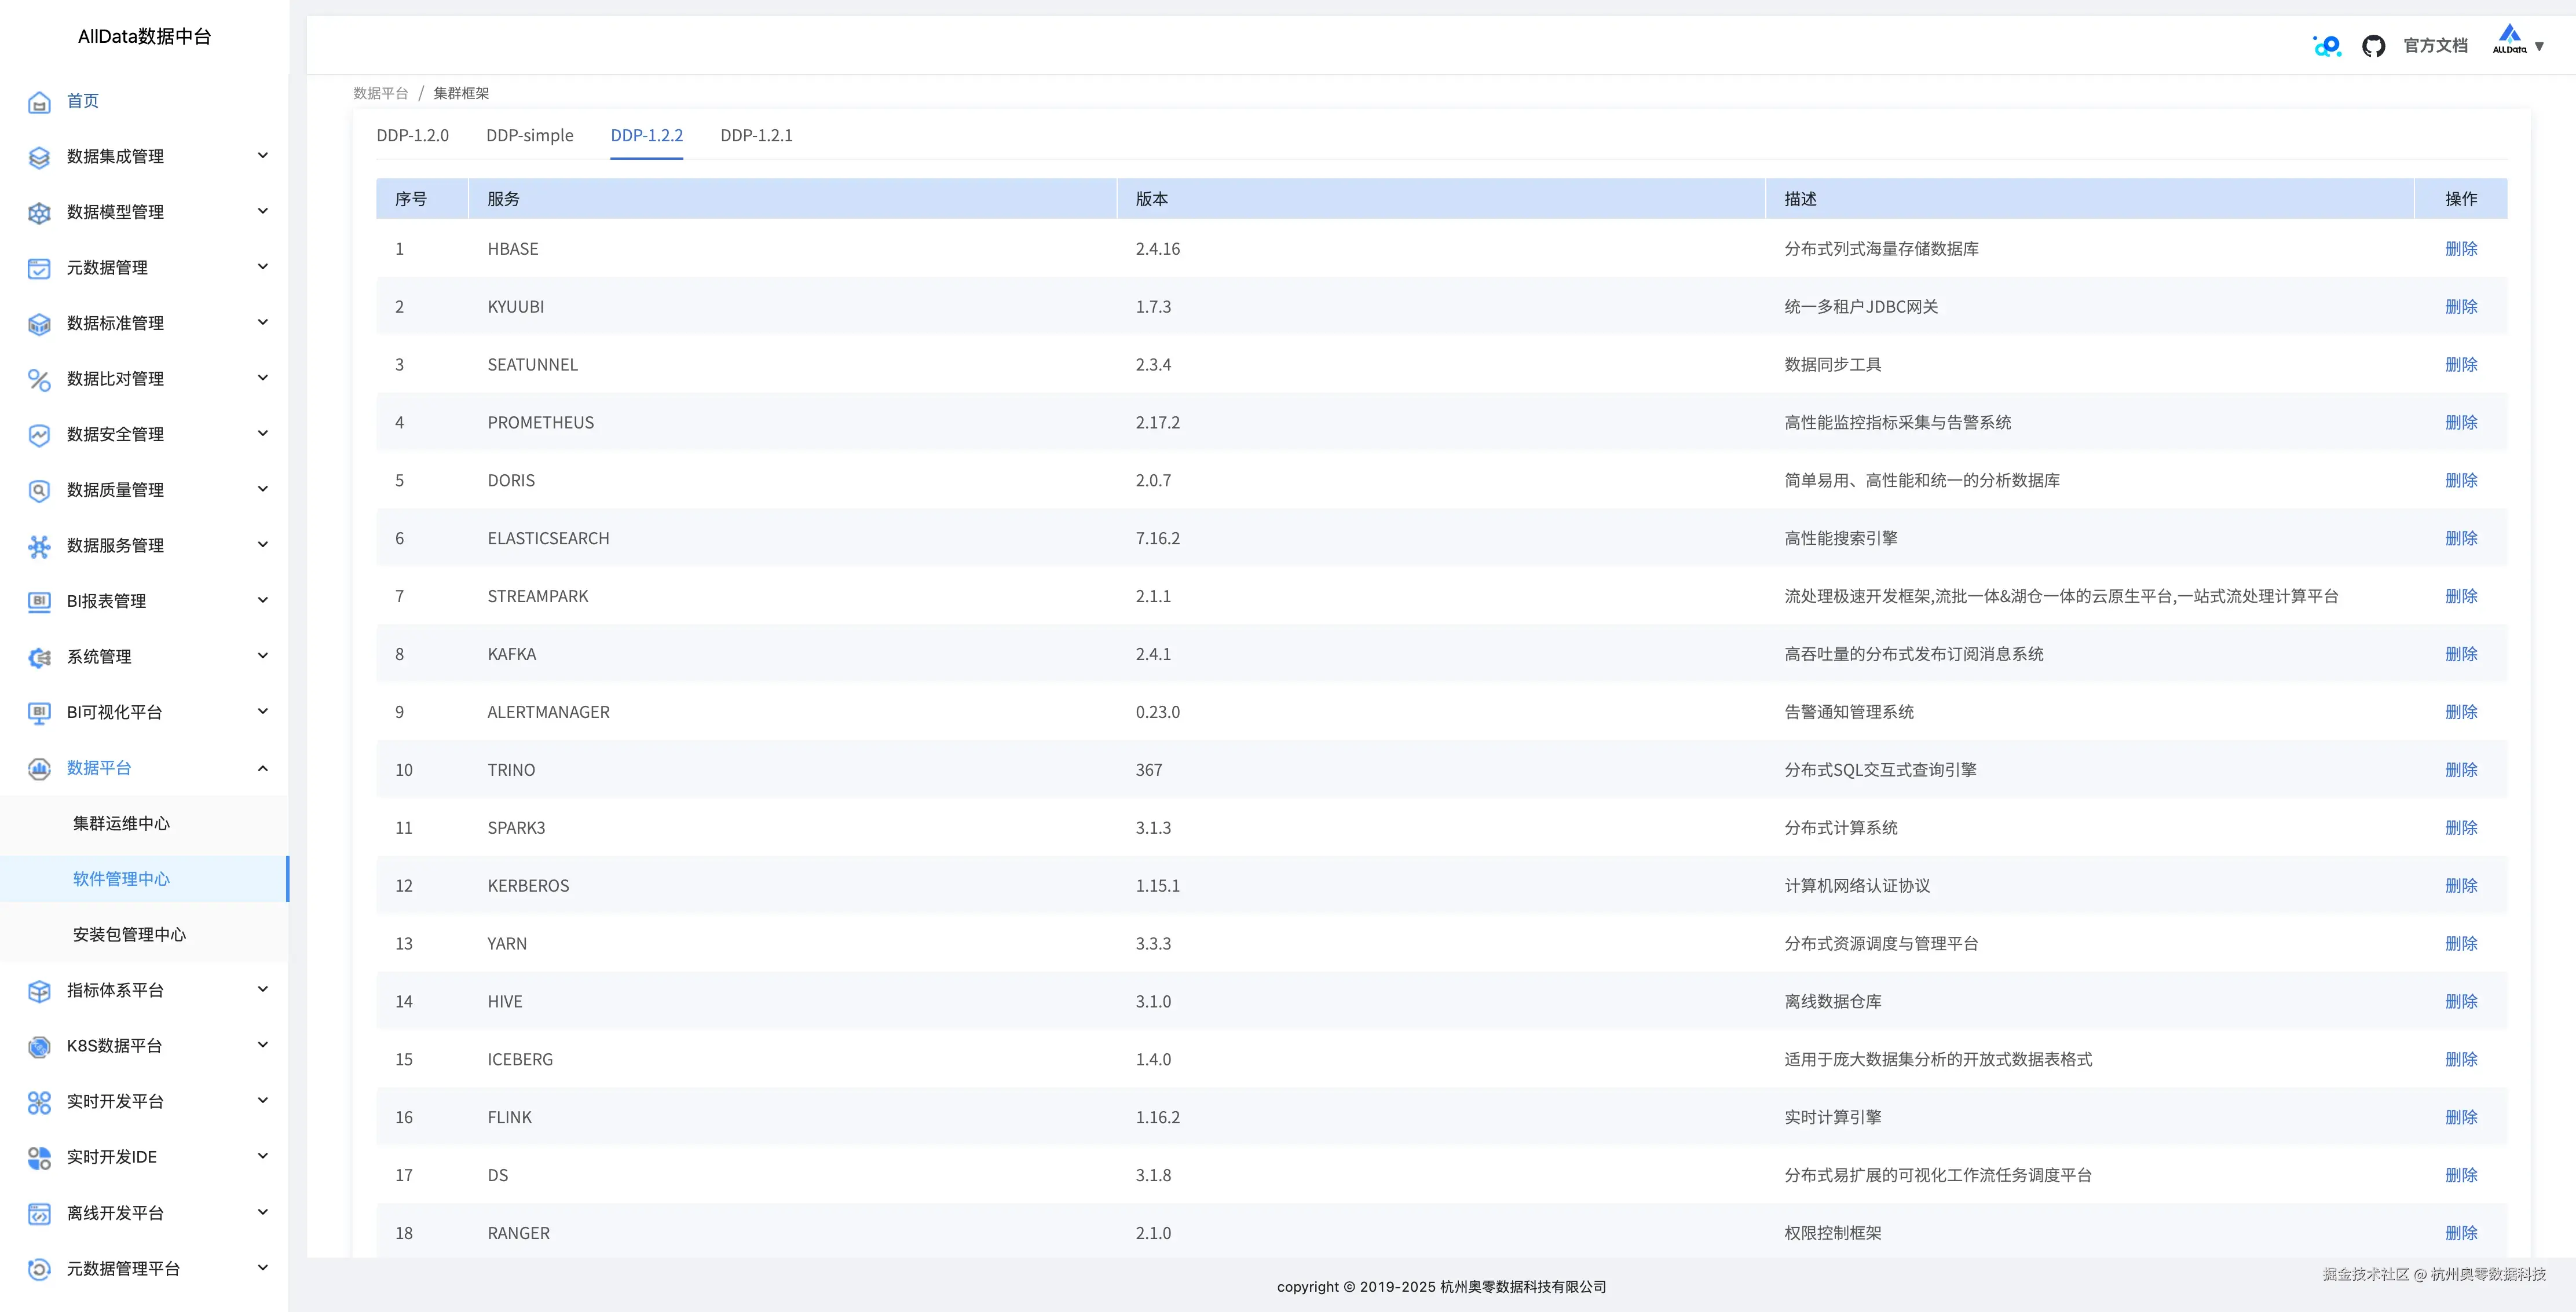Click the BI报表管理 monitor icon
Screen dimensions: 2576x1312
click(39, 601)
